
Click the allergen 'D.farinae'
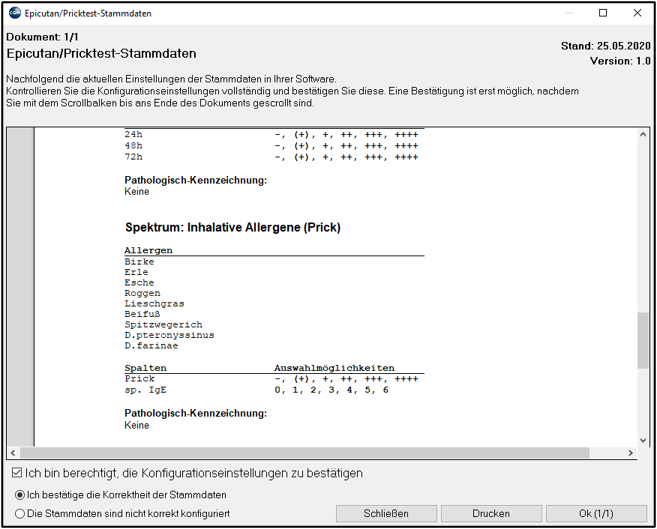tap(151, 346)
